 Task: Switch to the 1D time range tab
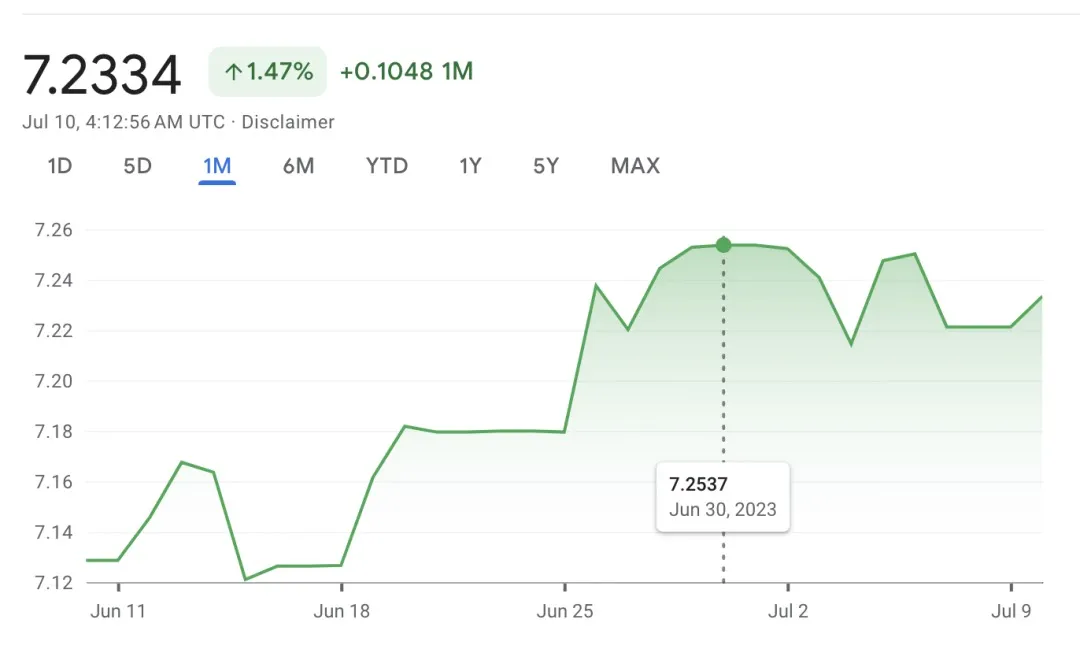point(60,166)
